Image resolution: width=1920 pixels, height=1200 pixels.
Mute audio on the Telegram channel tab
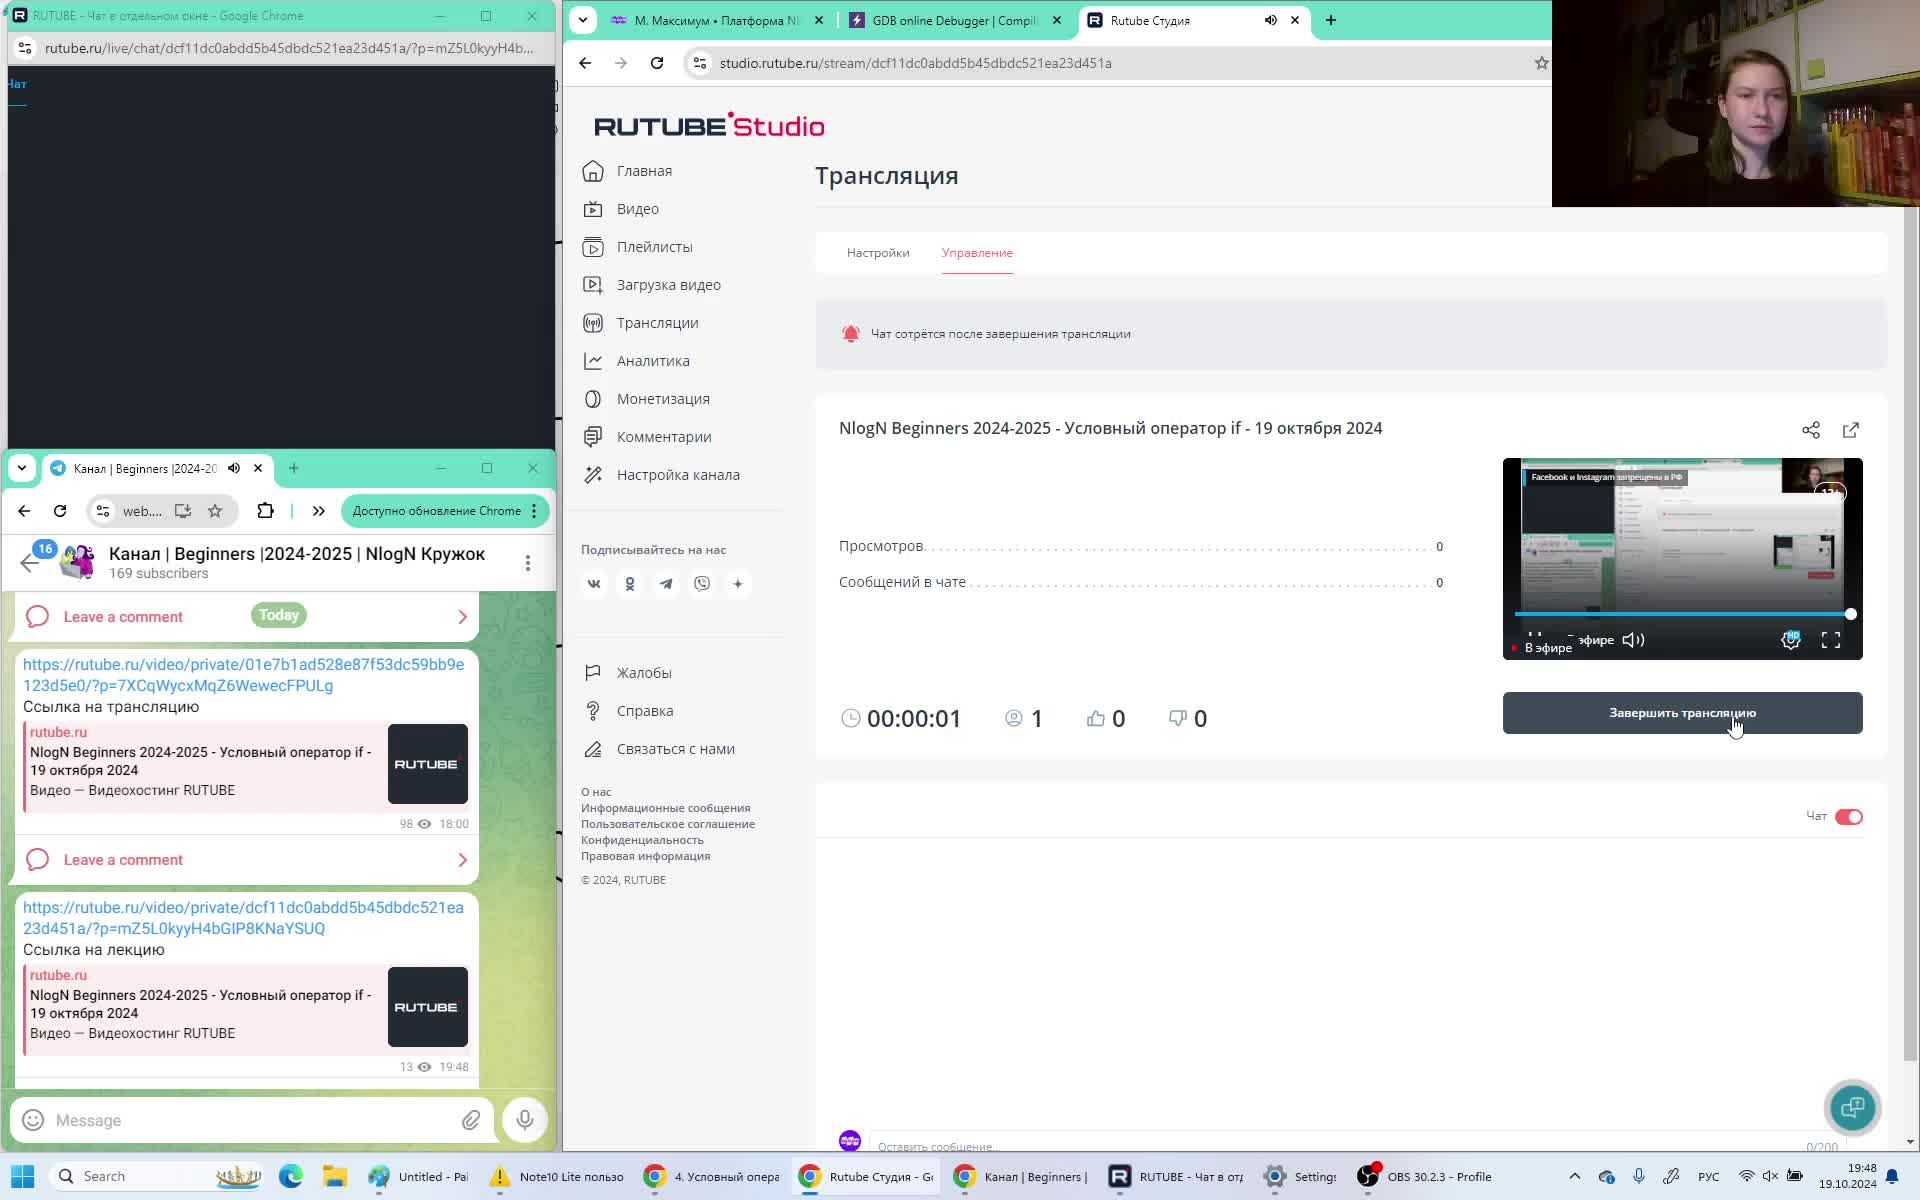pos(234,468)
